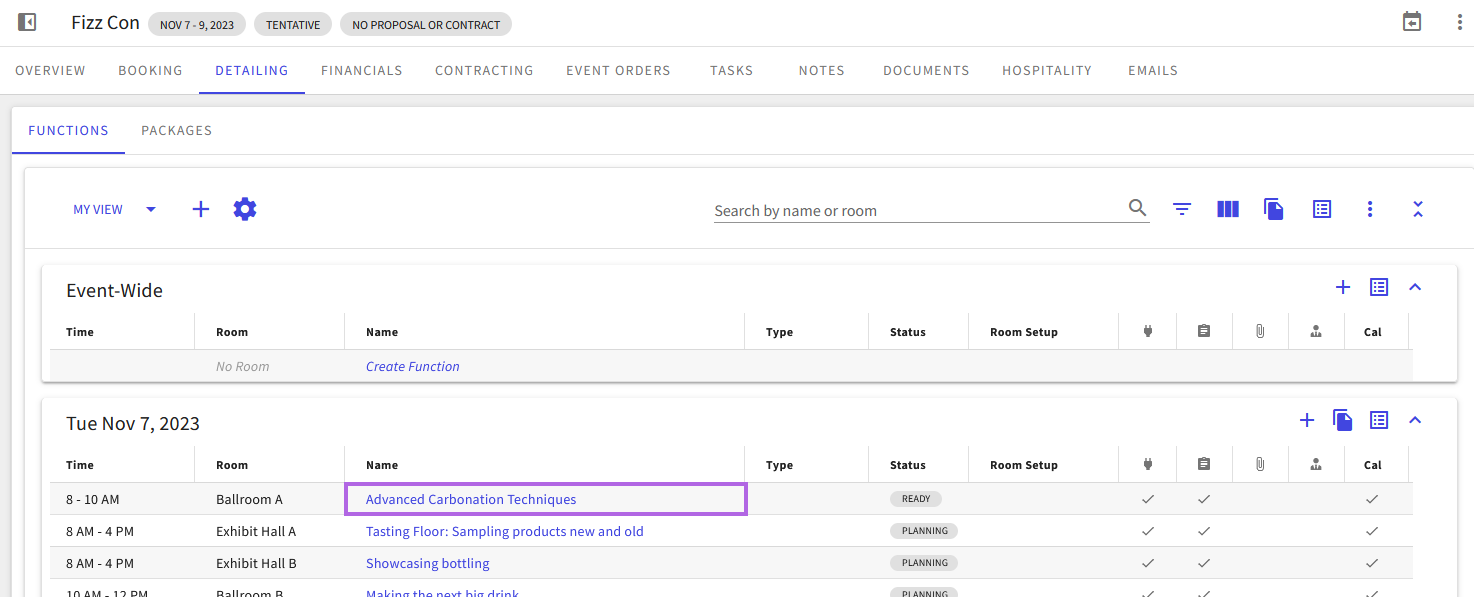Add function to Event-Wide section
Viewport: 1474px width, 597px height.
1343,287
